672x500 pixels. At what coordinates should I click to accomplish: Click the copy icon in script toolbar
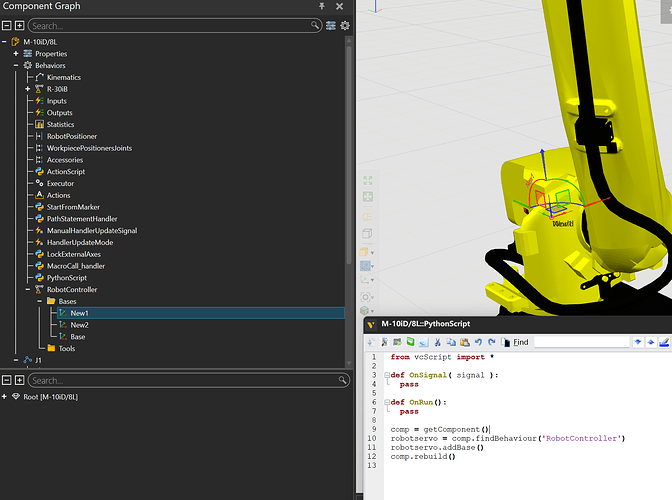[450, 342]
